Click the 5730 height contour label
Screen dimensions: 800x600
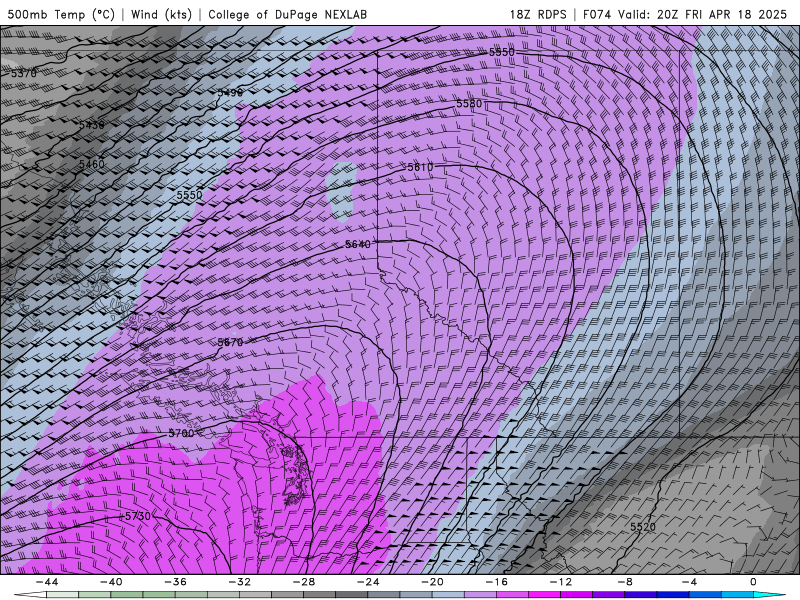[x=138, y=516]
